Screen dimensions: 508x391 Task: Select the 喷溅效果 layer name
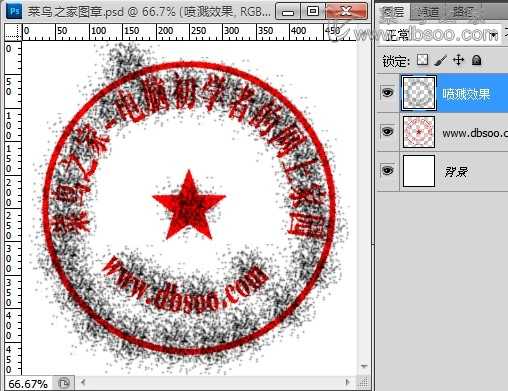pyautogui.click(x=466, y=94)
